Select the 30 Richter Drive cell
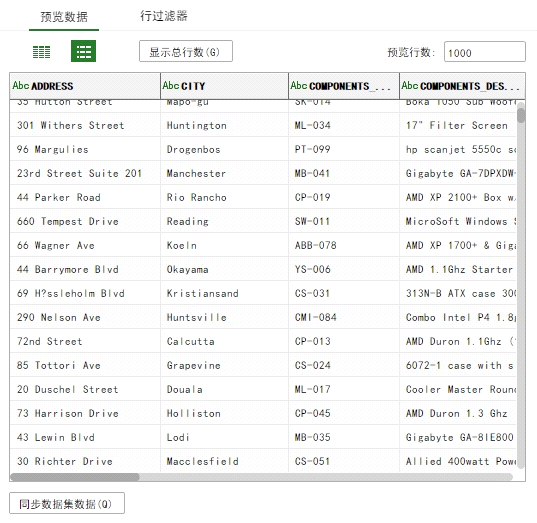The height and width of the screenshot is (523, 537). [85, 461]
